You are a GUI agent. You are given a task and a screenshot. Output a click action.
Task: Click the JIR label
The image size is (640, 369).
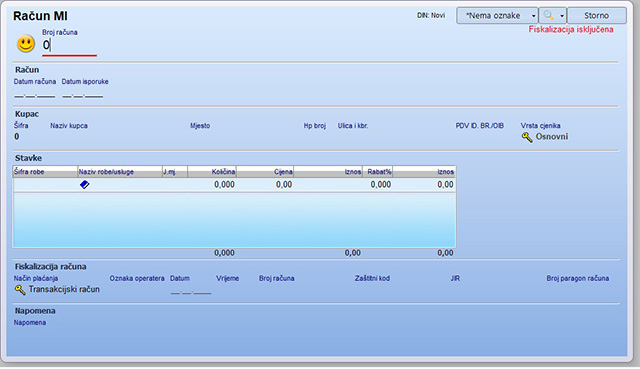click(x=455, y=278)
